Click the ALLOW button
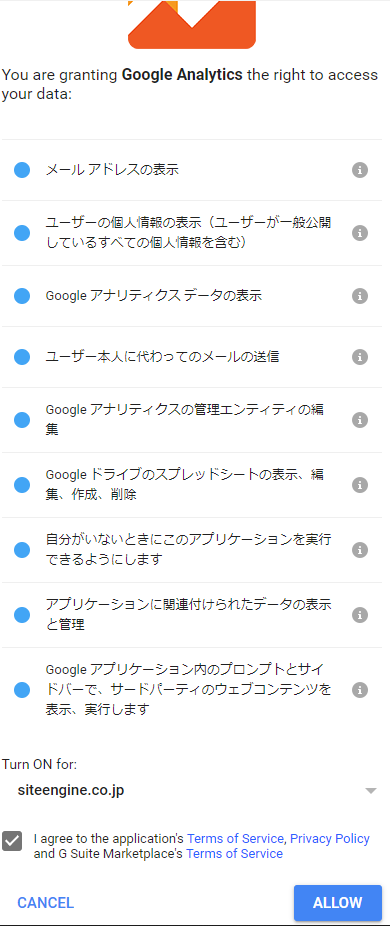This screenshot has width=390, height=926. [337, 903]
